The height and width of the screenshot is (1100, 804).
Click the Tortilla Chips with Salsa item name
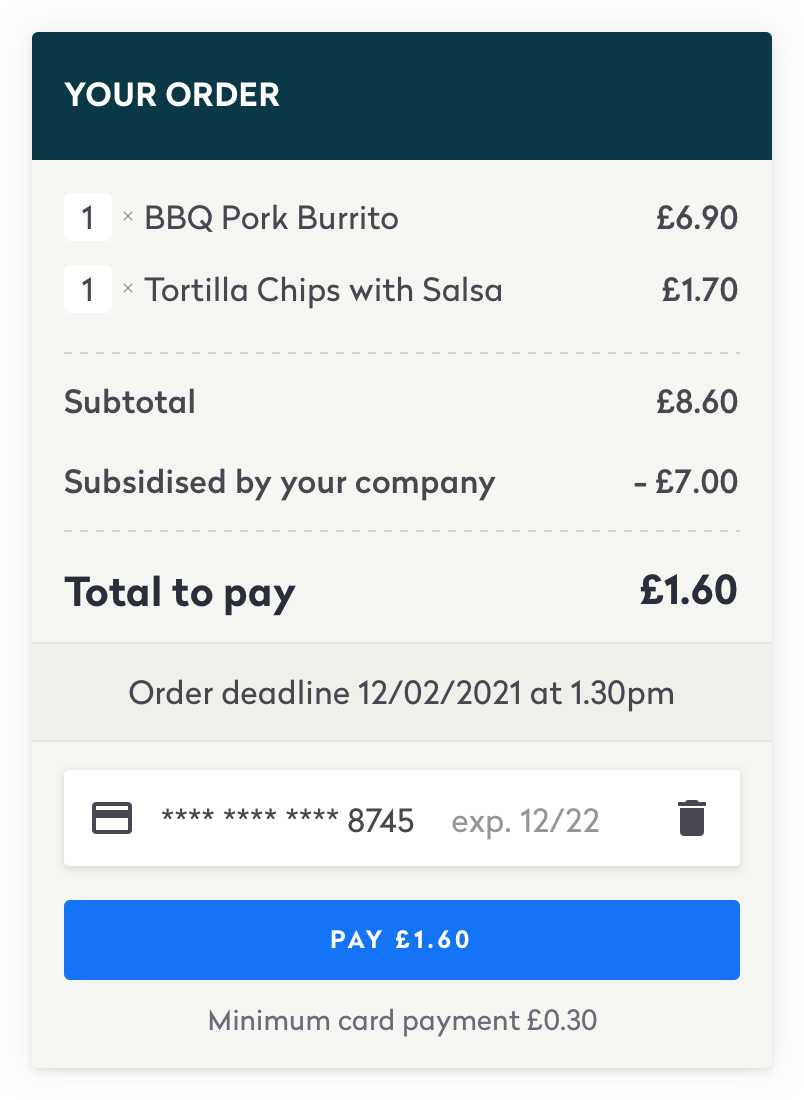(323, 290)
